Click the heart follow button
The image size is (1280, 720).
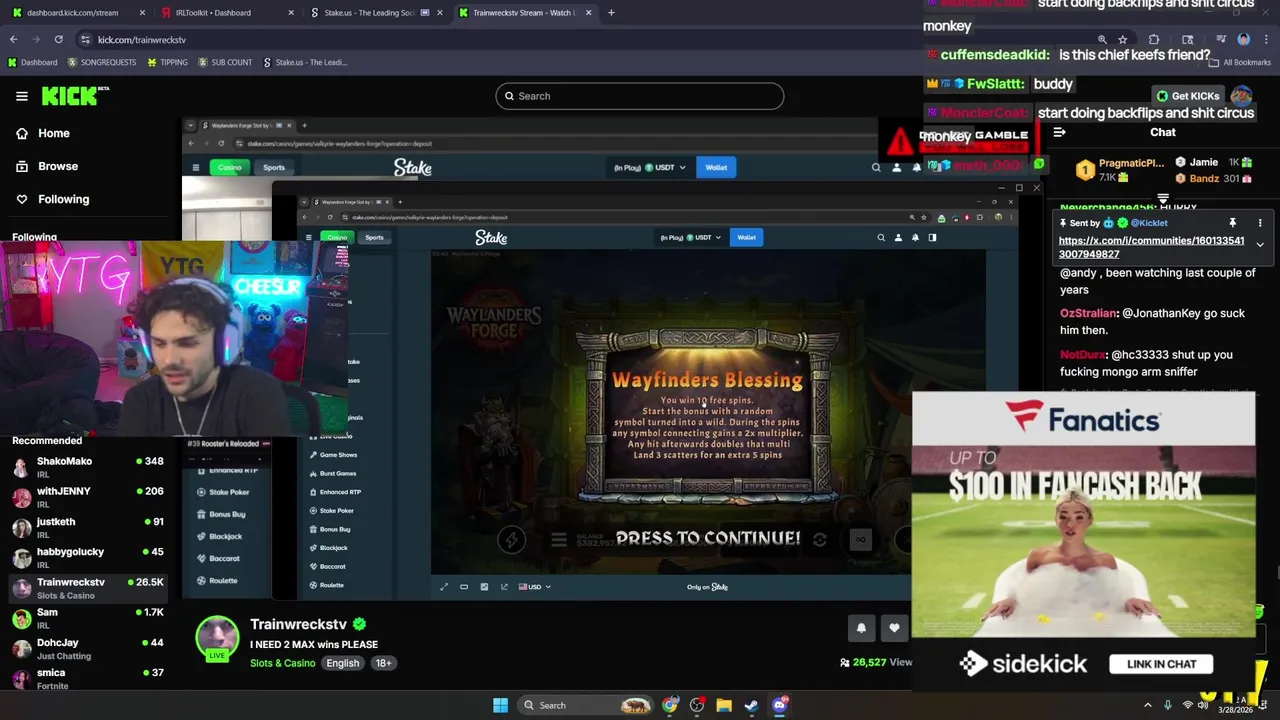[894, 628]
